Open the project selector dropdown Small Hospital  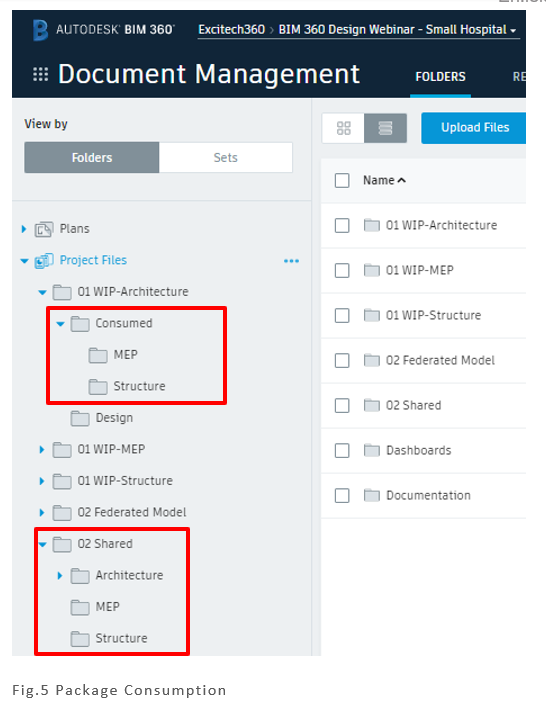click(398, 30)
